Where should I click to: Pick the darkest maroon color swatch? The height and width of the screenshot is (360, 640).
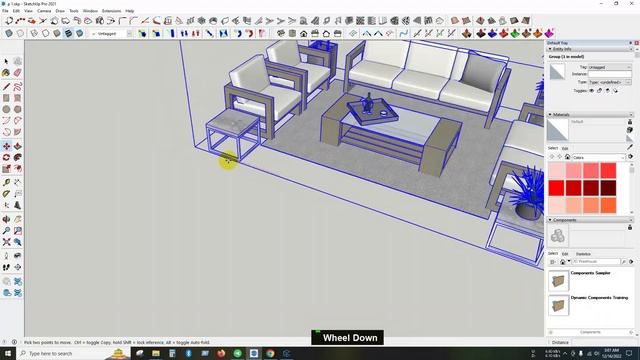click(608, 188)
